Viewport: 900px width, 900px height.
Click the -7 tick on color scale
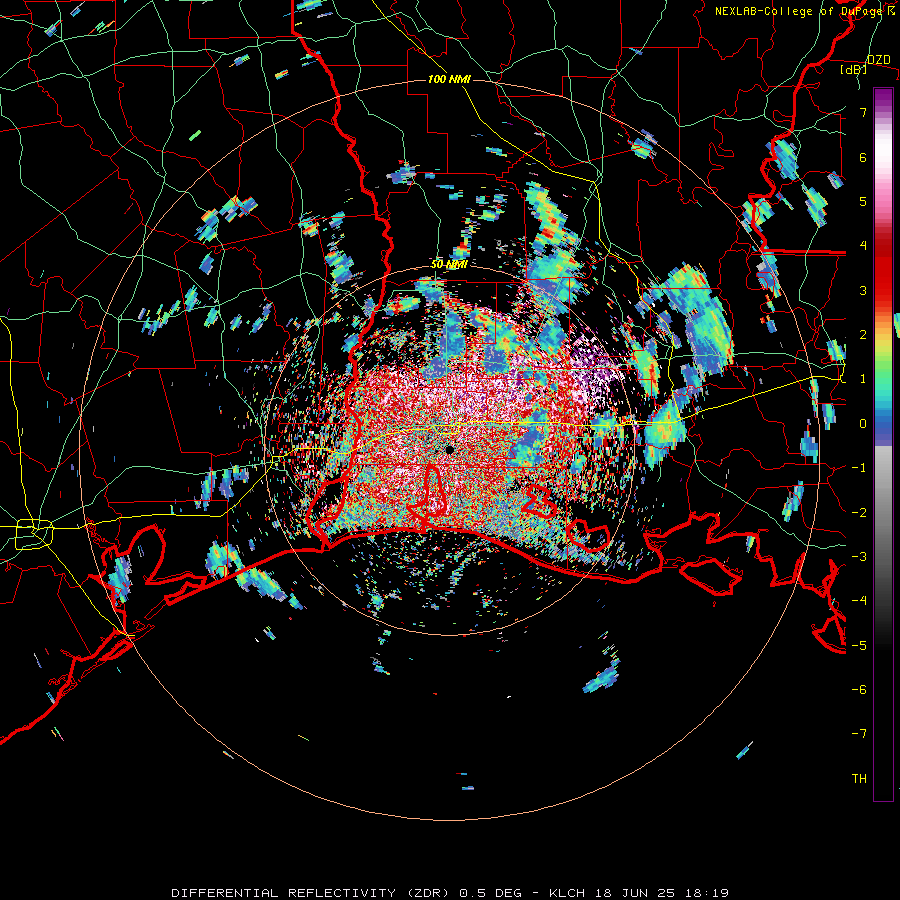coord(859,734)
